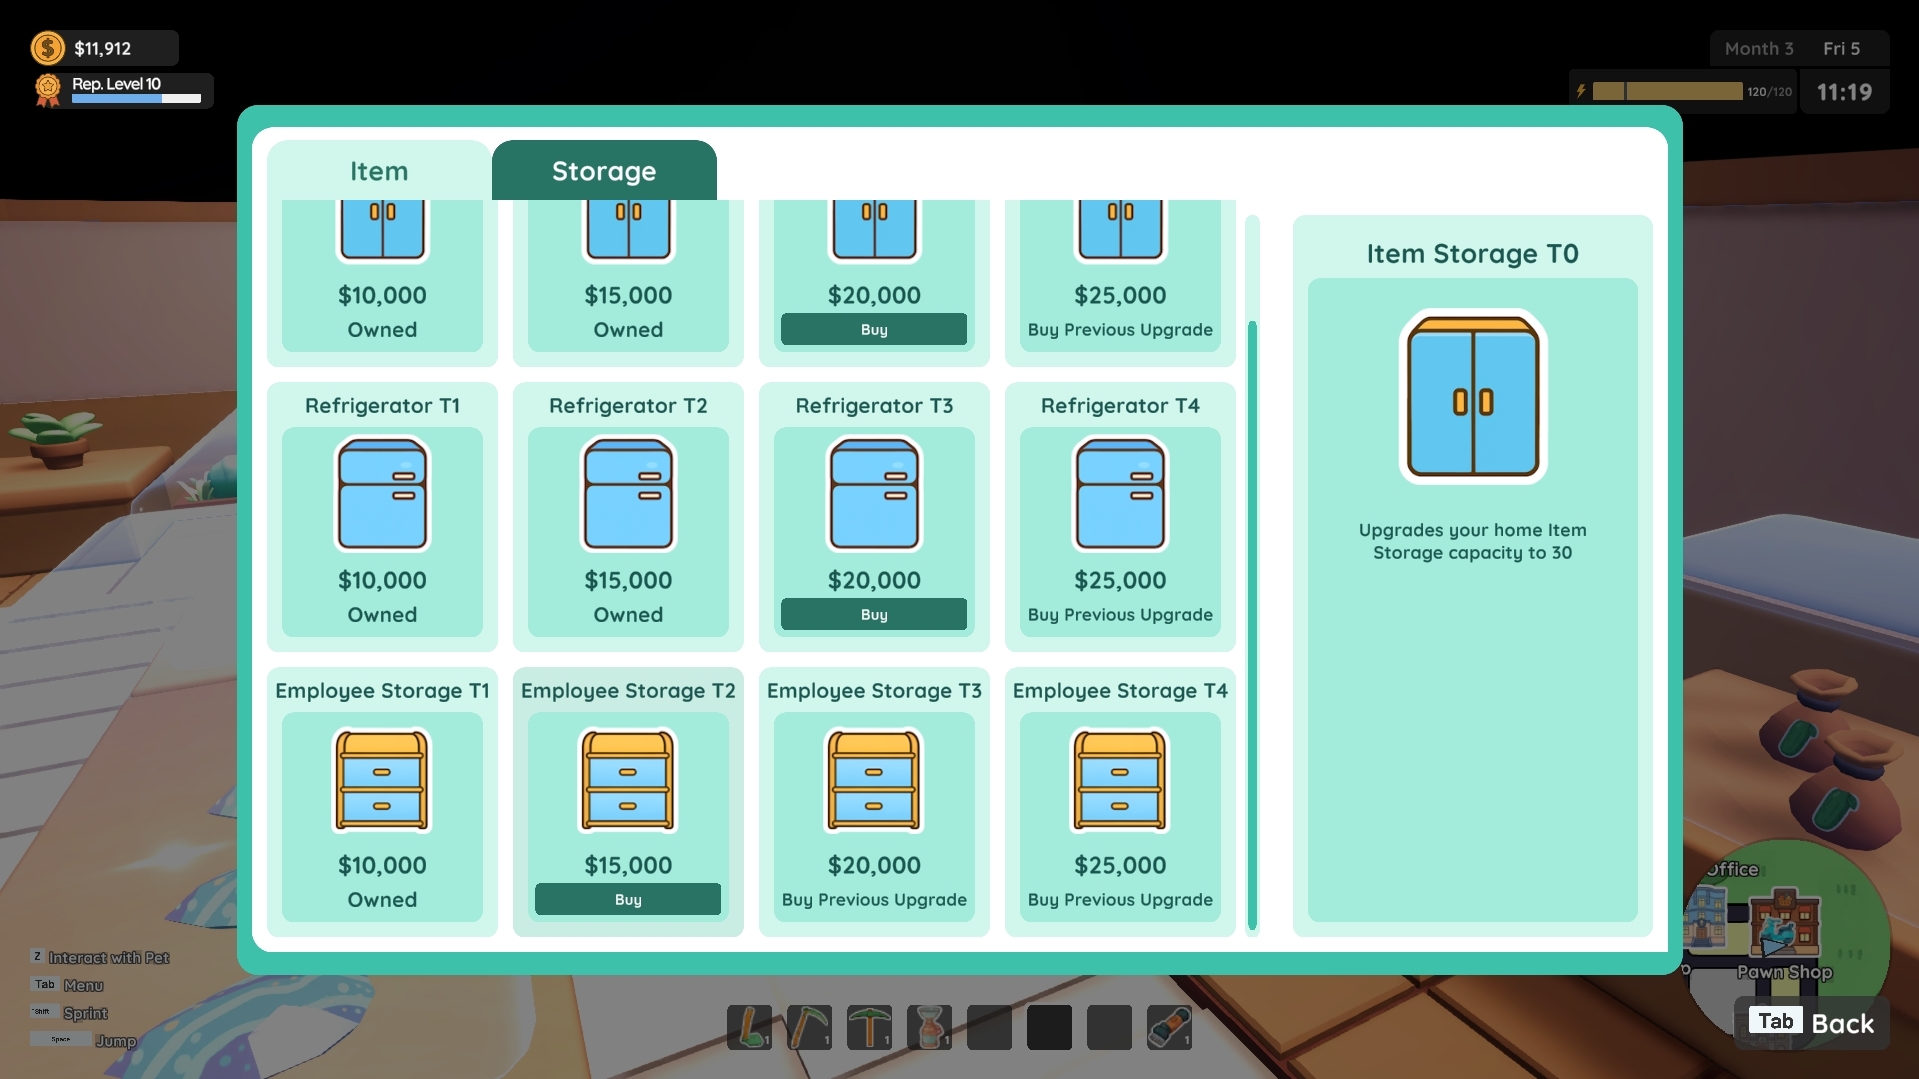Click the Refrigerator T2 fridge icon
Screen dimensions: 1919x1079
628,494
